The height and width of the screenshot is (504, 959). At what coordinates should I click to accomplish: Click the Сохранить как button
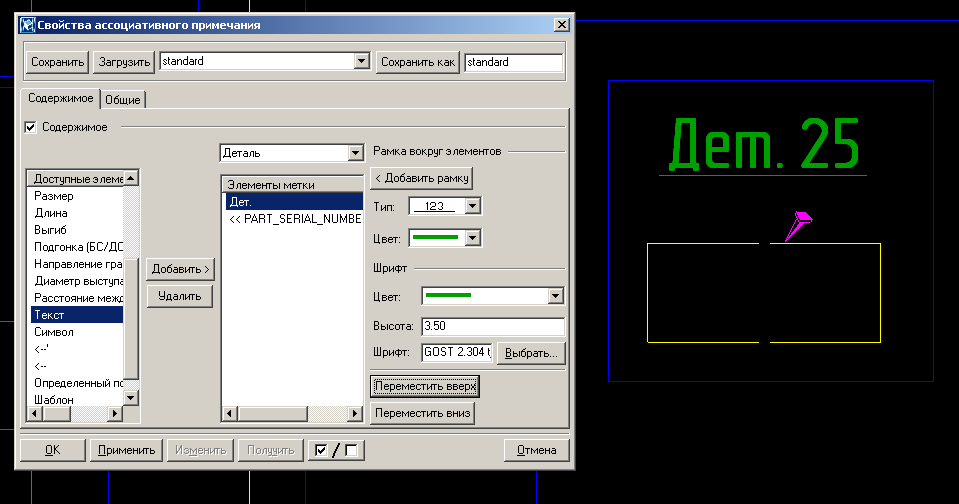pos(418,62)
